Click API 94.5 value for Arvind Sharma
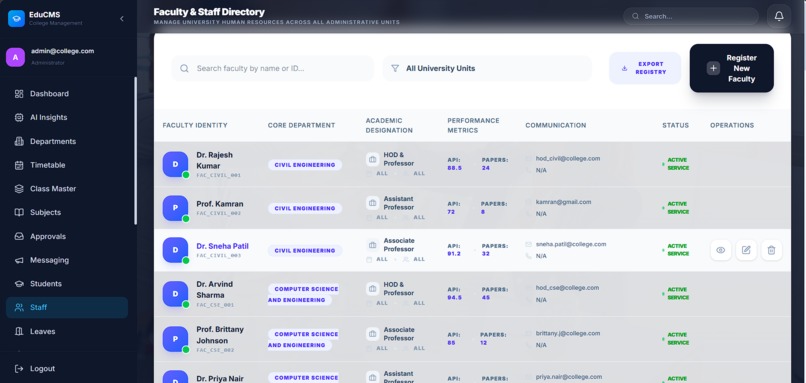Image resolution: width=806 pixels, height=383 pixels. tap(454, 298)
